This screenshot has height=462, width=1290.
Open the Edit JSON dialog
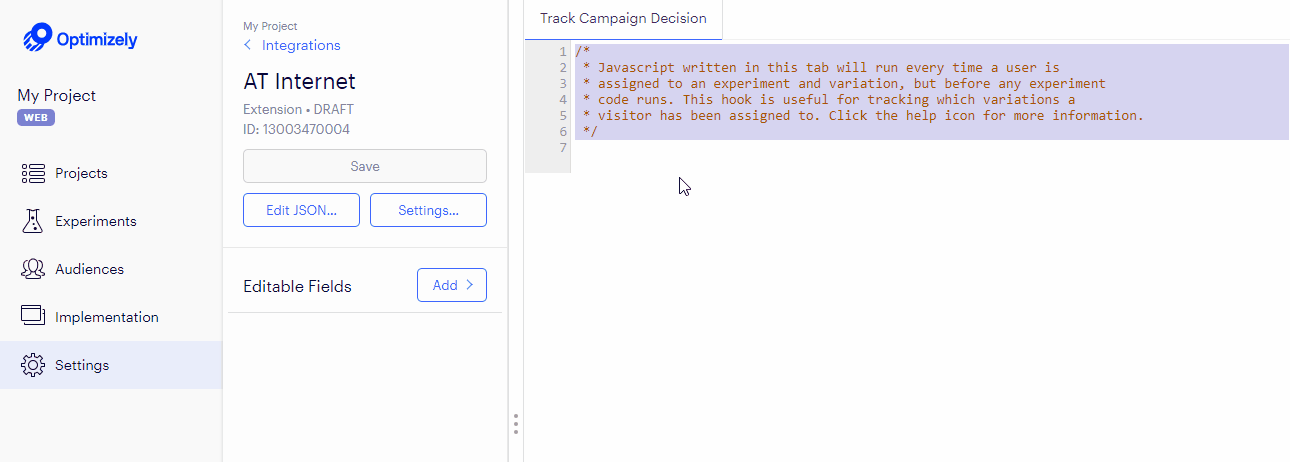[x=301, y=210]
